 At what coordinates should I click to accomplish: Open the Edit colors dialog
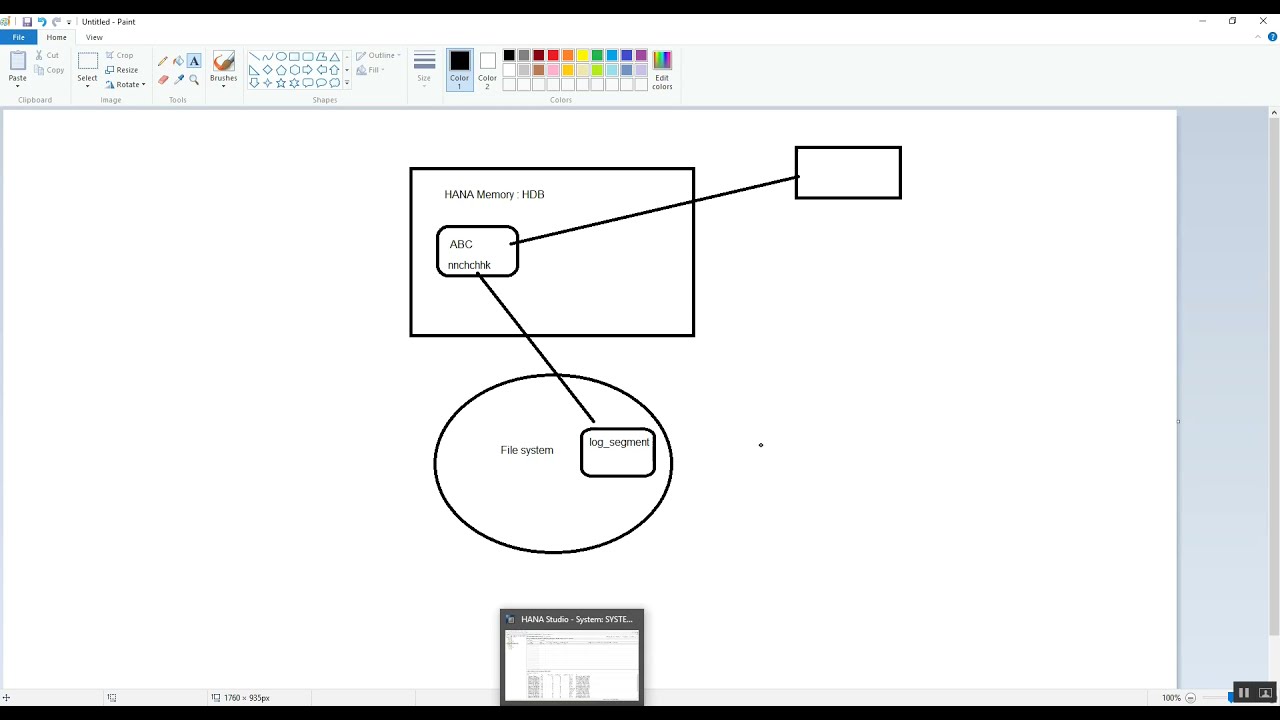pyautogui.click(x=662, y=70)
